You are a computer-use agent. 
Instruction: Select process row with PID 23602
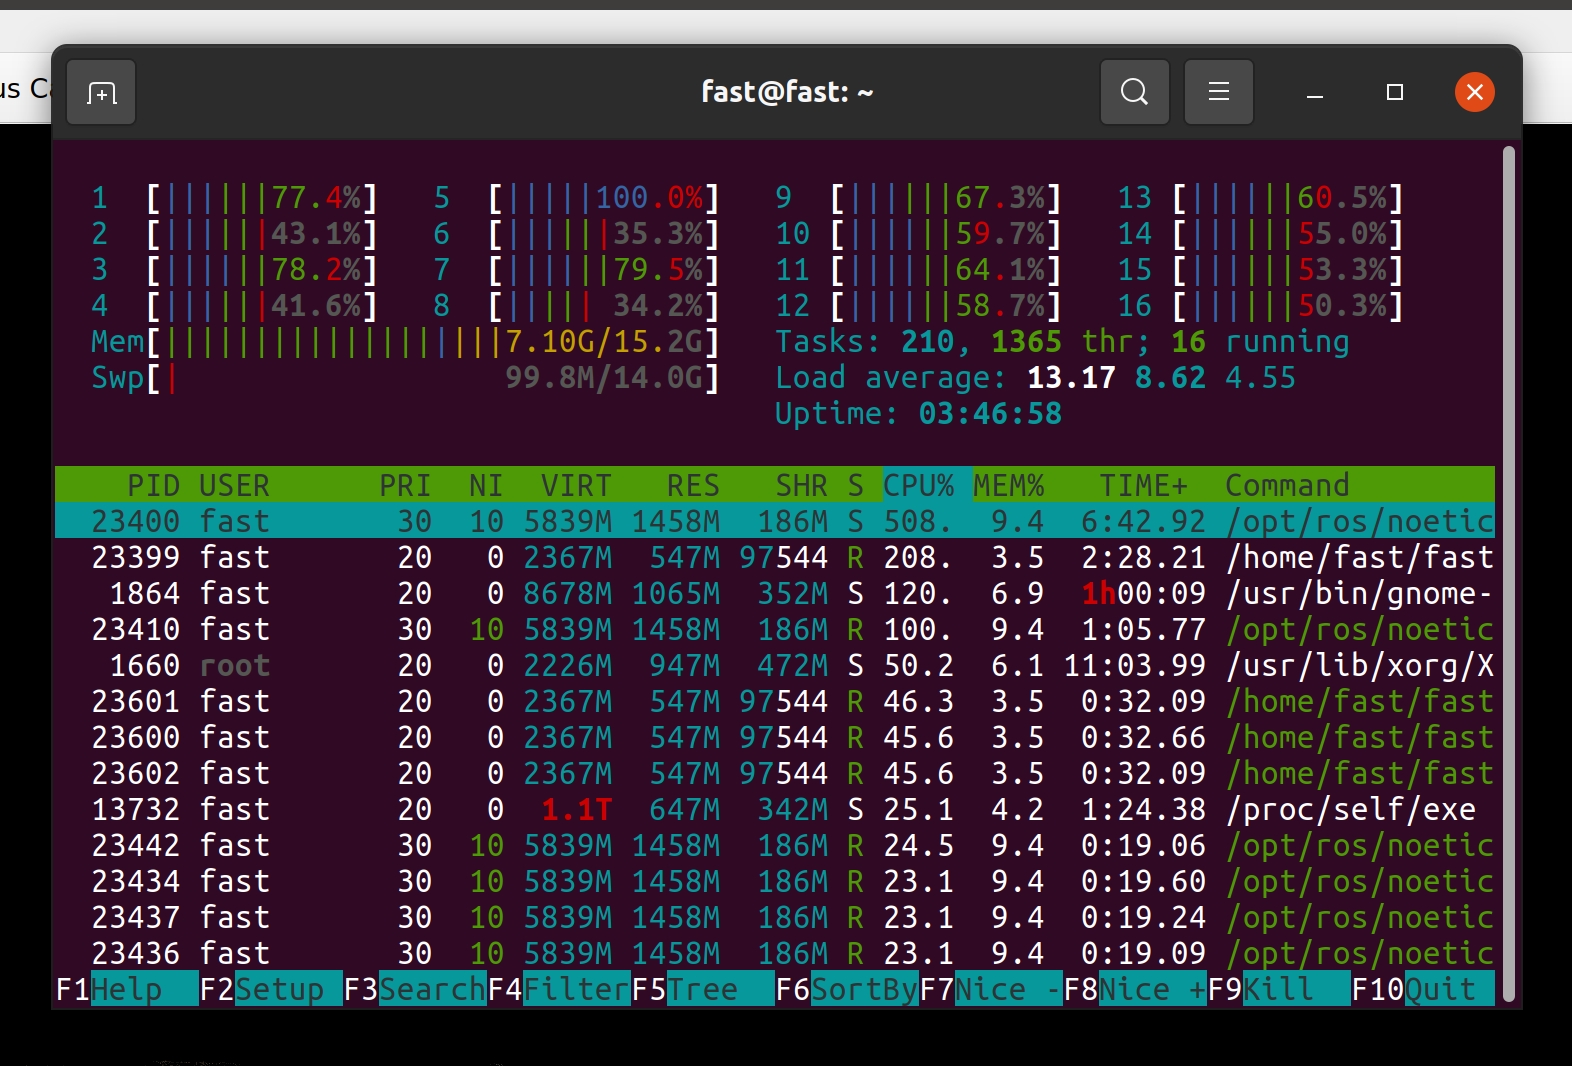[775, 773]
